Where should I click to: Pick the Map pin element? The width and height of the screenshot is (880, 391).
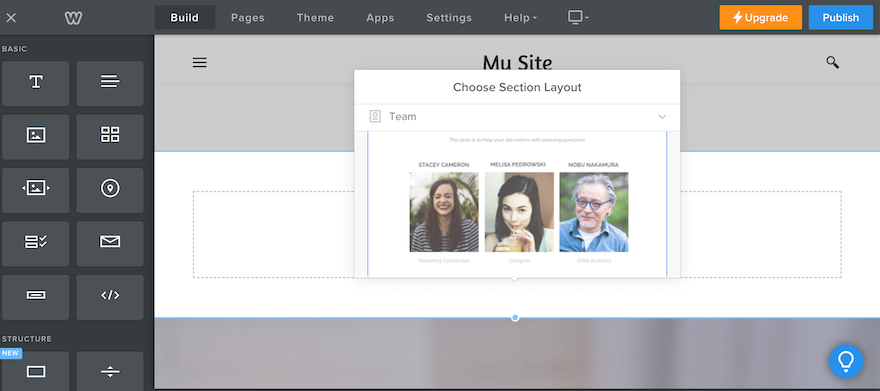point(110,190)
